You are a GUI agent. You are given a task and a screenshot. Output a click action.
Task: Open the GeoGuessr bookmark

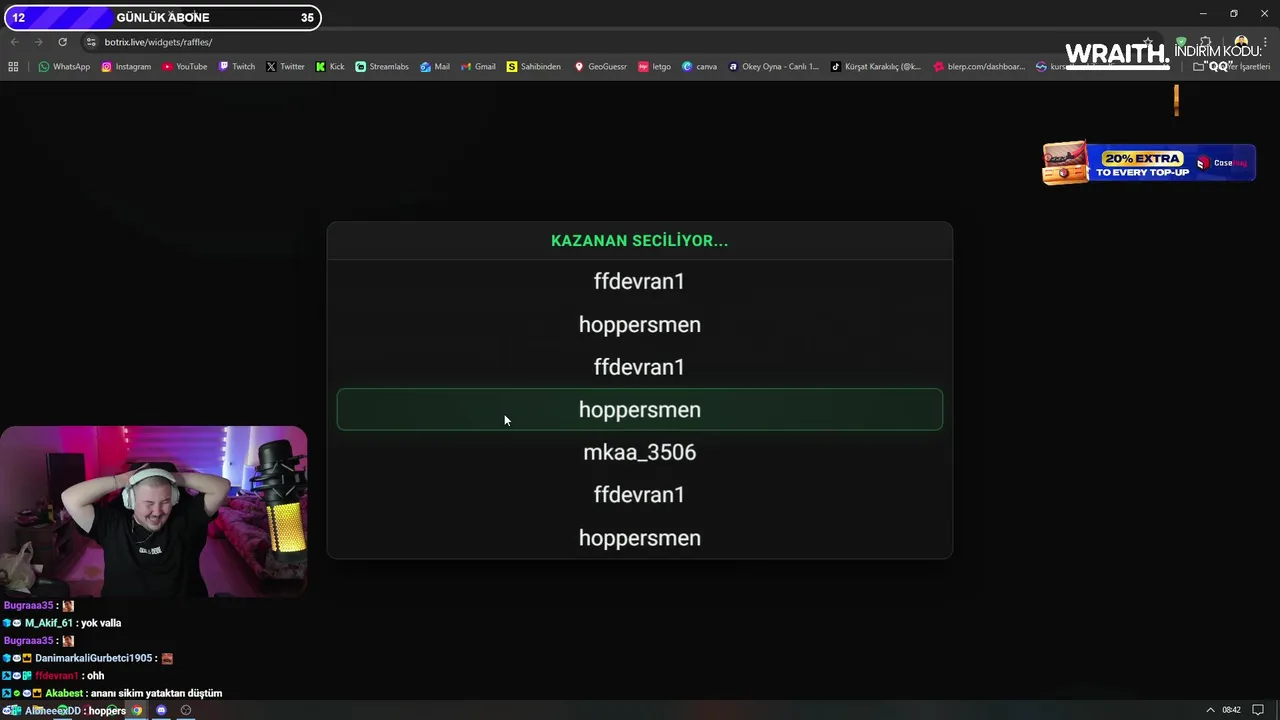[x=600, y=67]
